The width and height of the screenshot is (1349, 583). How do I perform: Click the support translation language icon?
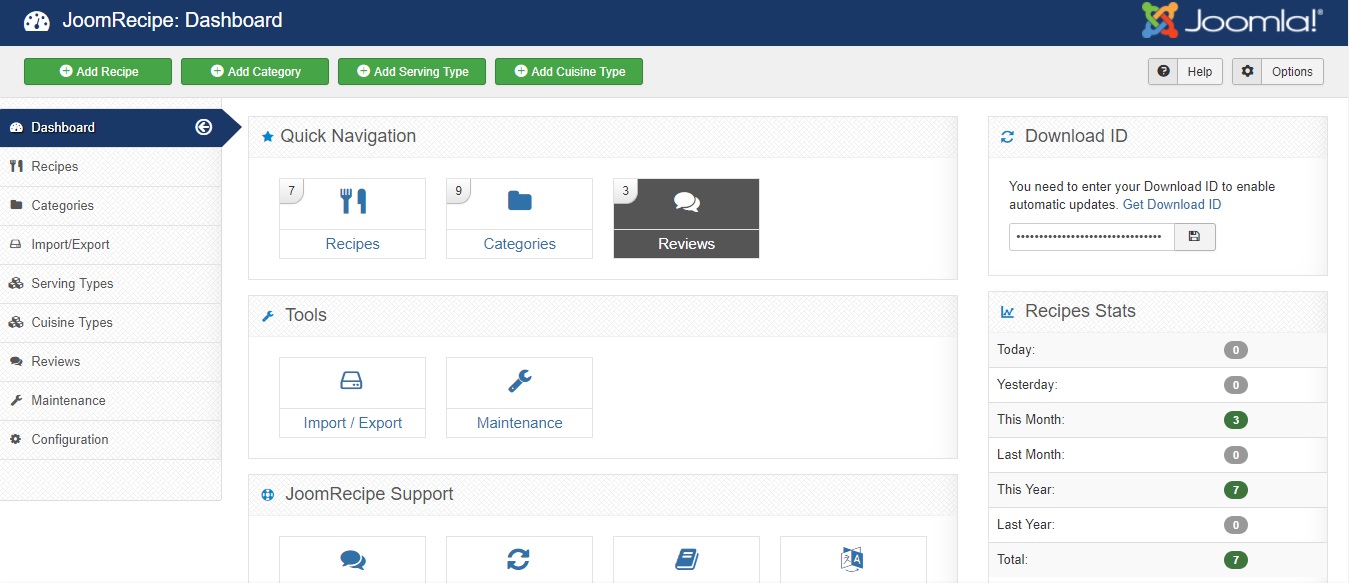point(852,559)
